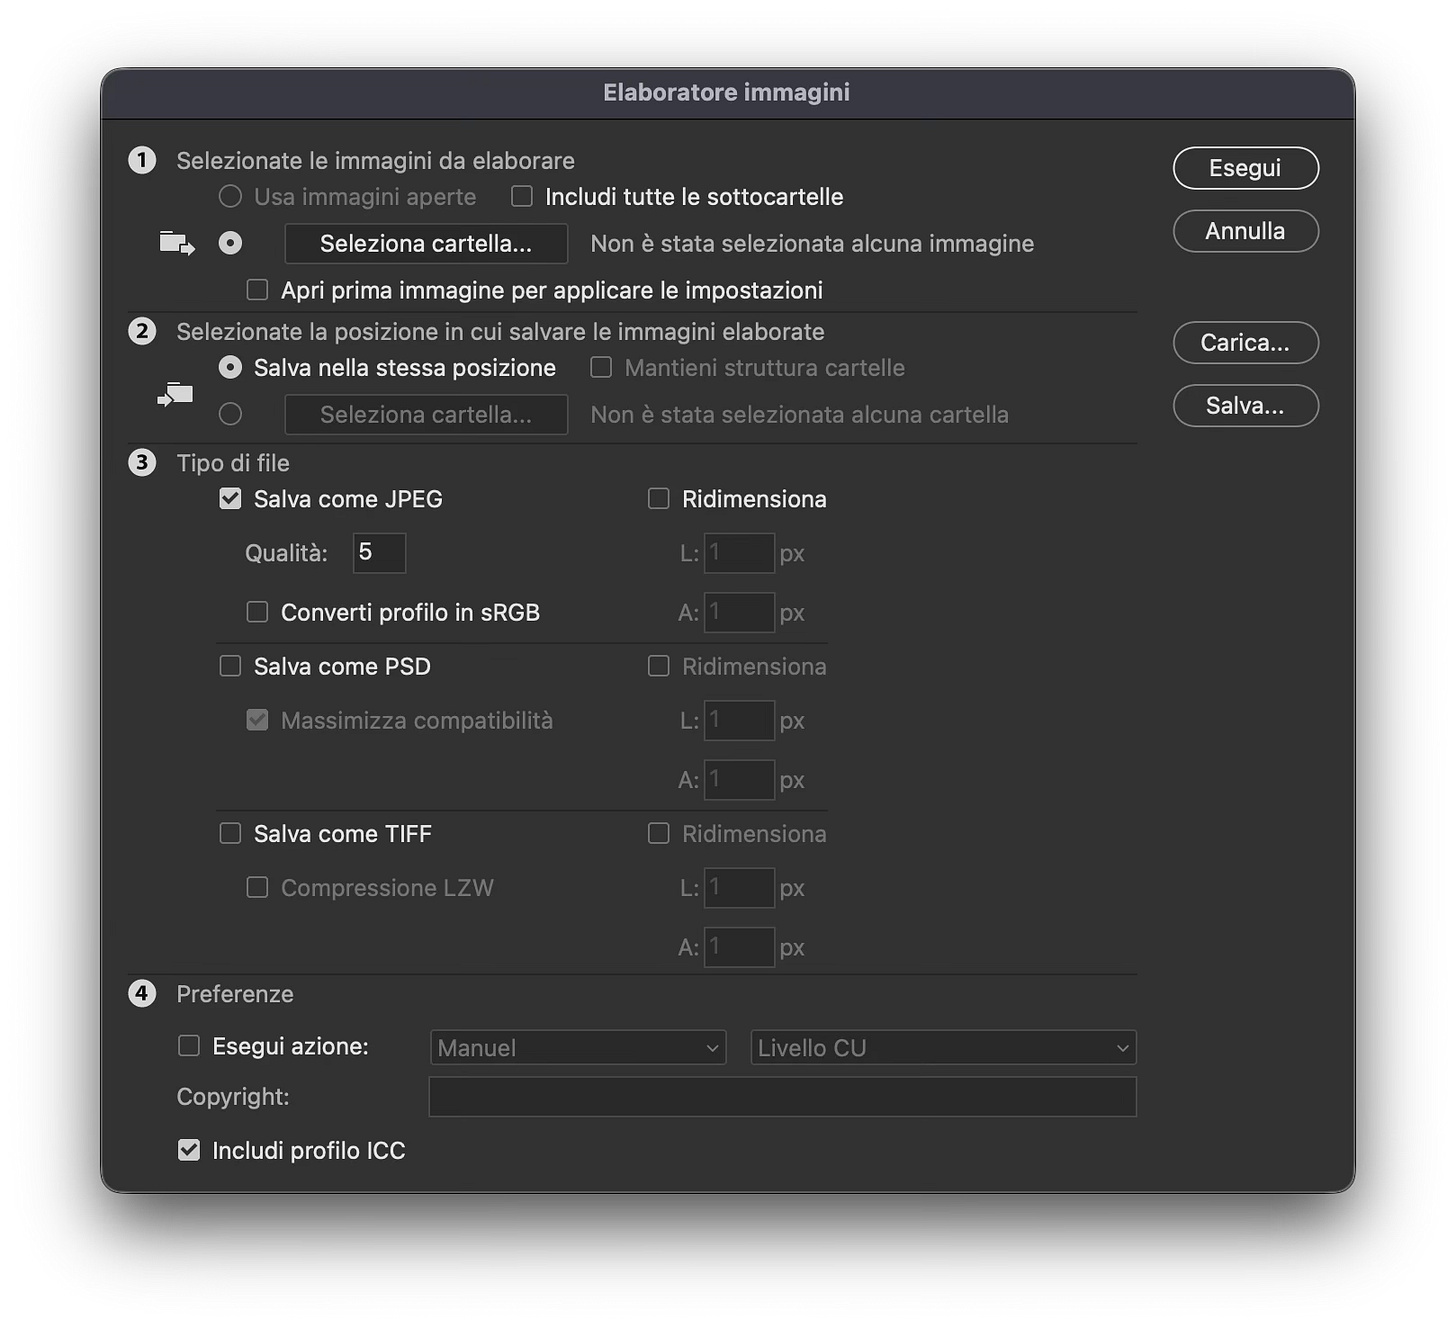This screenshot has width=1456, height=1326.
Task: Check 'Apri prima immagine per applicare le impostazioni'
Action: click(x=257, y=290)
